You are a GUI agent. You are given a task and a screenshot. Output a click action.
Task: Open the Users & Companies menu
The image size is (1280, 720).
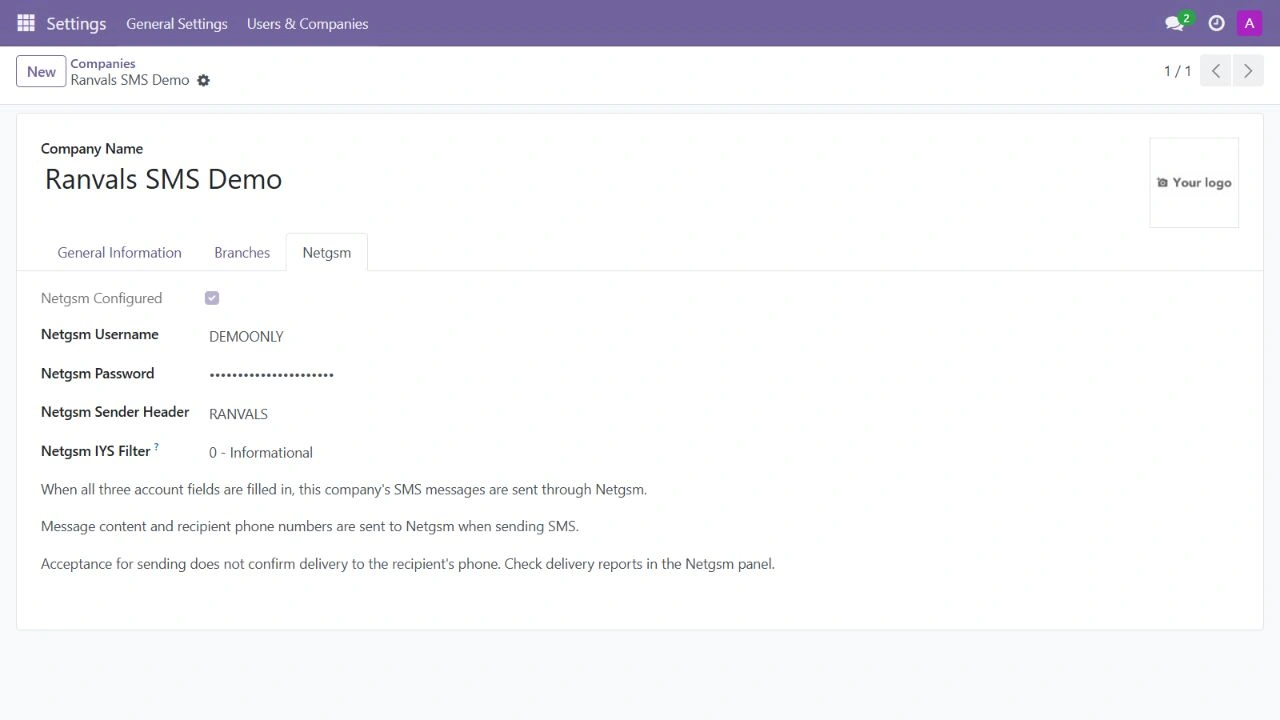click(x=308, y=23)
